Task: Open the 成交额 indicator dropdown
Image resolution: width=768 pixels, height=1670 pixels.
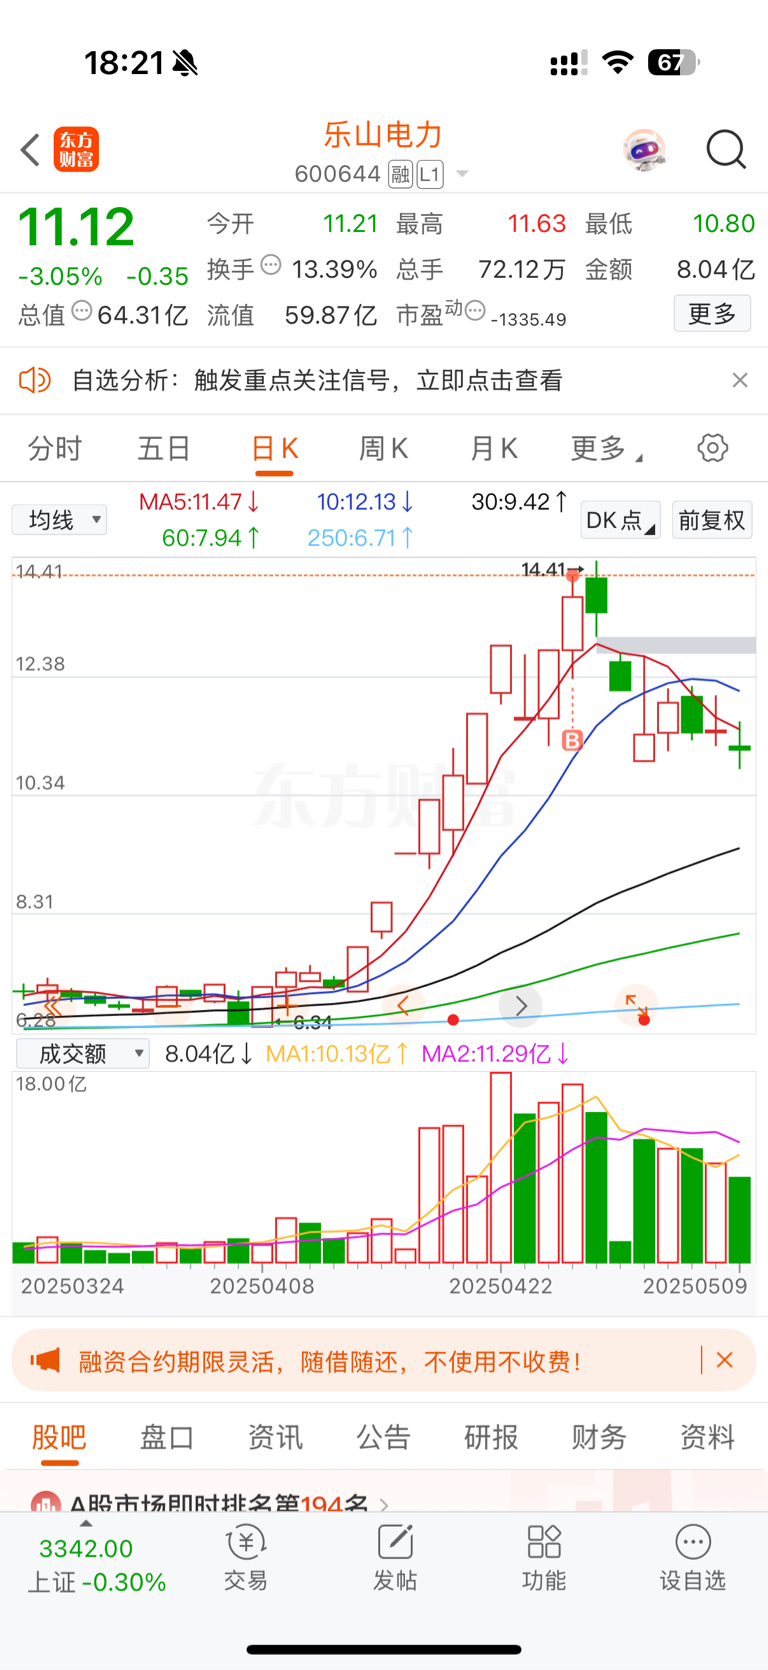Action: (82, 1053)
